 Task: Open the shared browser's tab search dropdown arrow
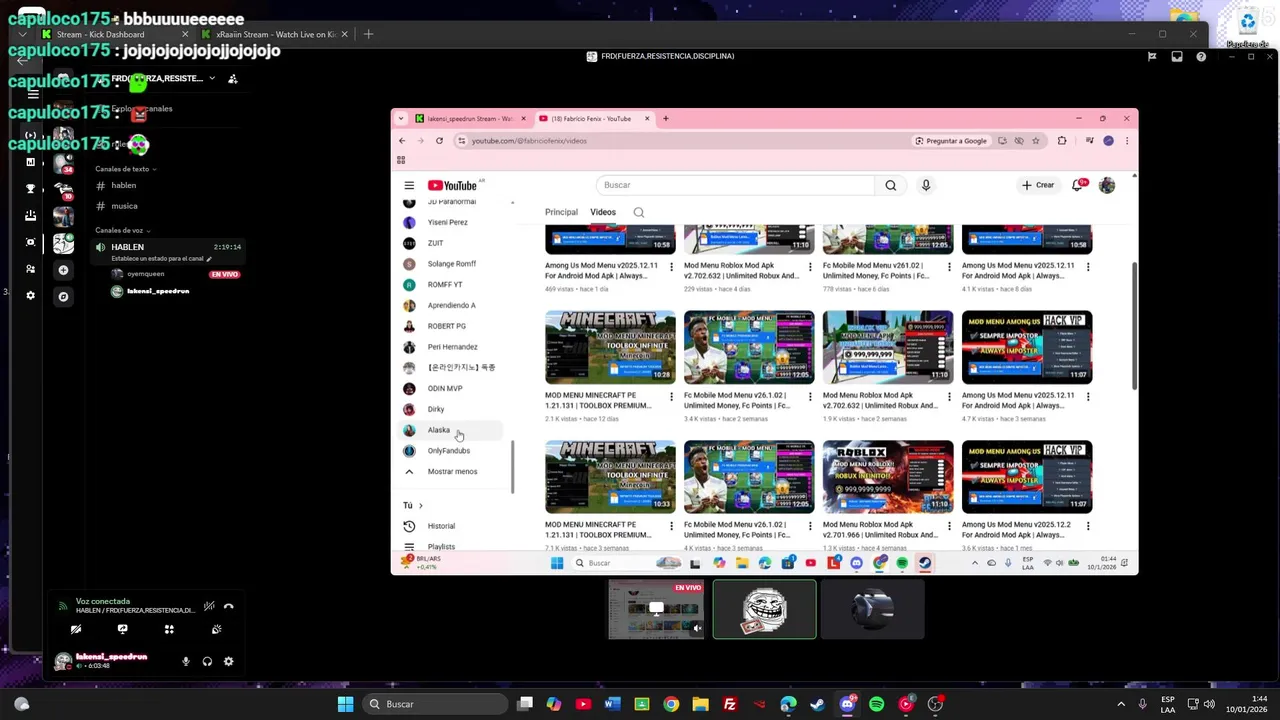(401, 119)
